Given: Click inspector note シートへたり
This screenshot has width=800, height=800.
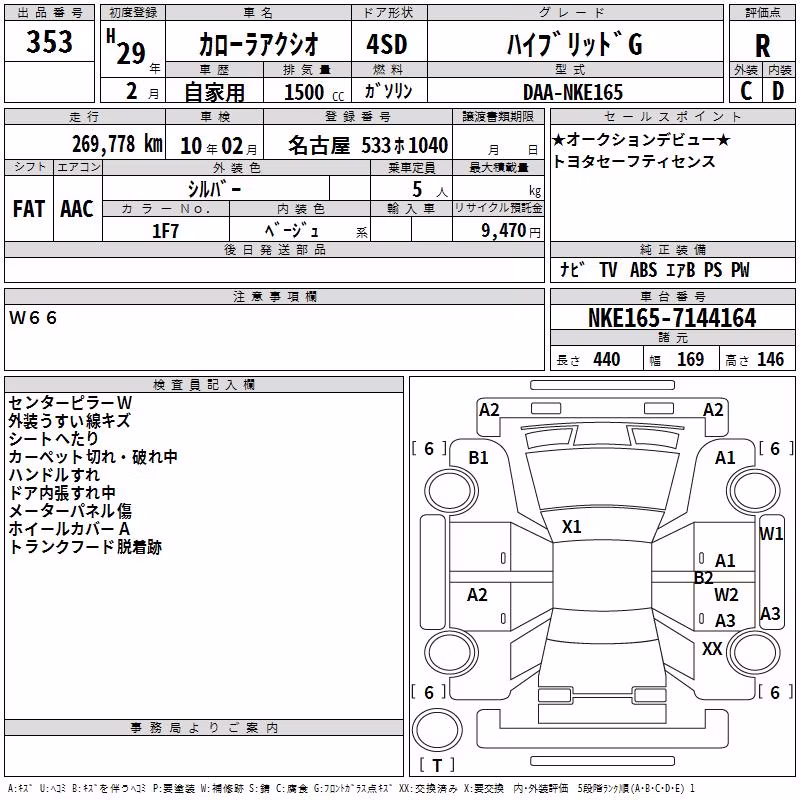Looking at the screenshot, I should [x=54, y=439].
